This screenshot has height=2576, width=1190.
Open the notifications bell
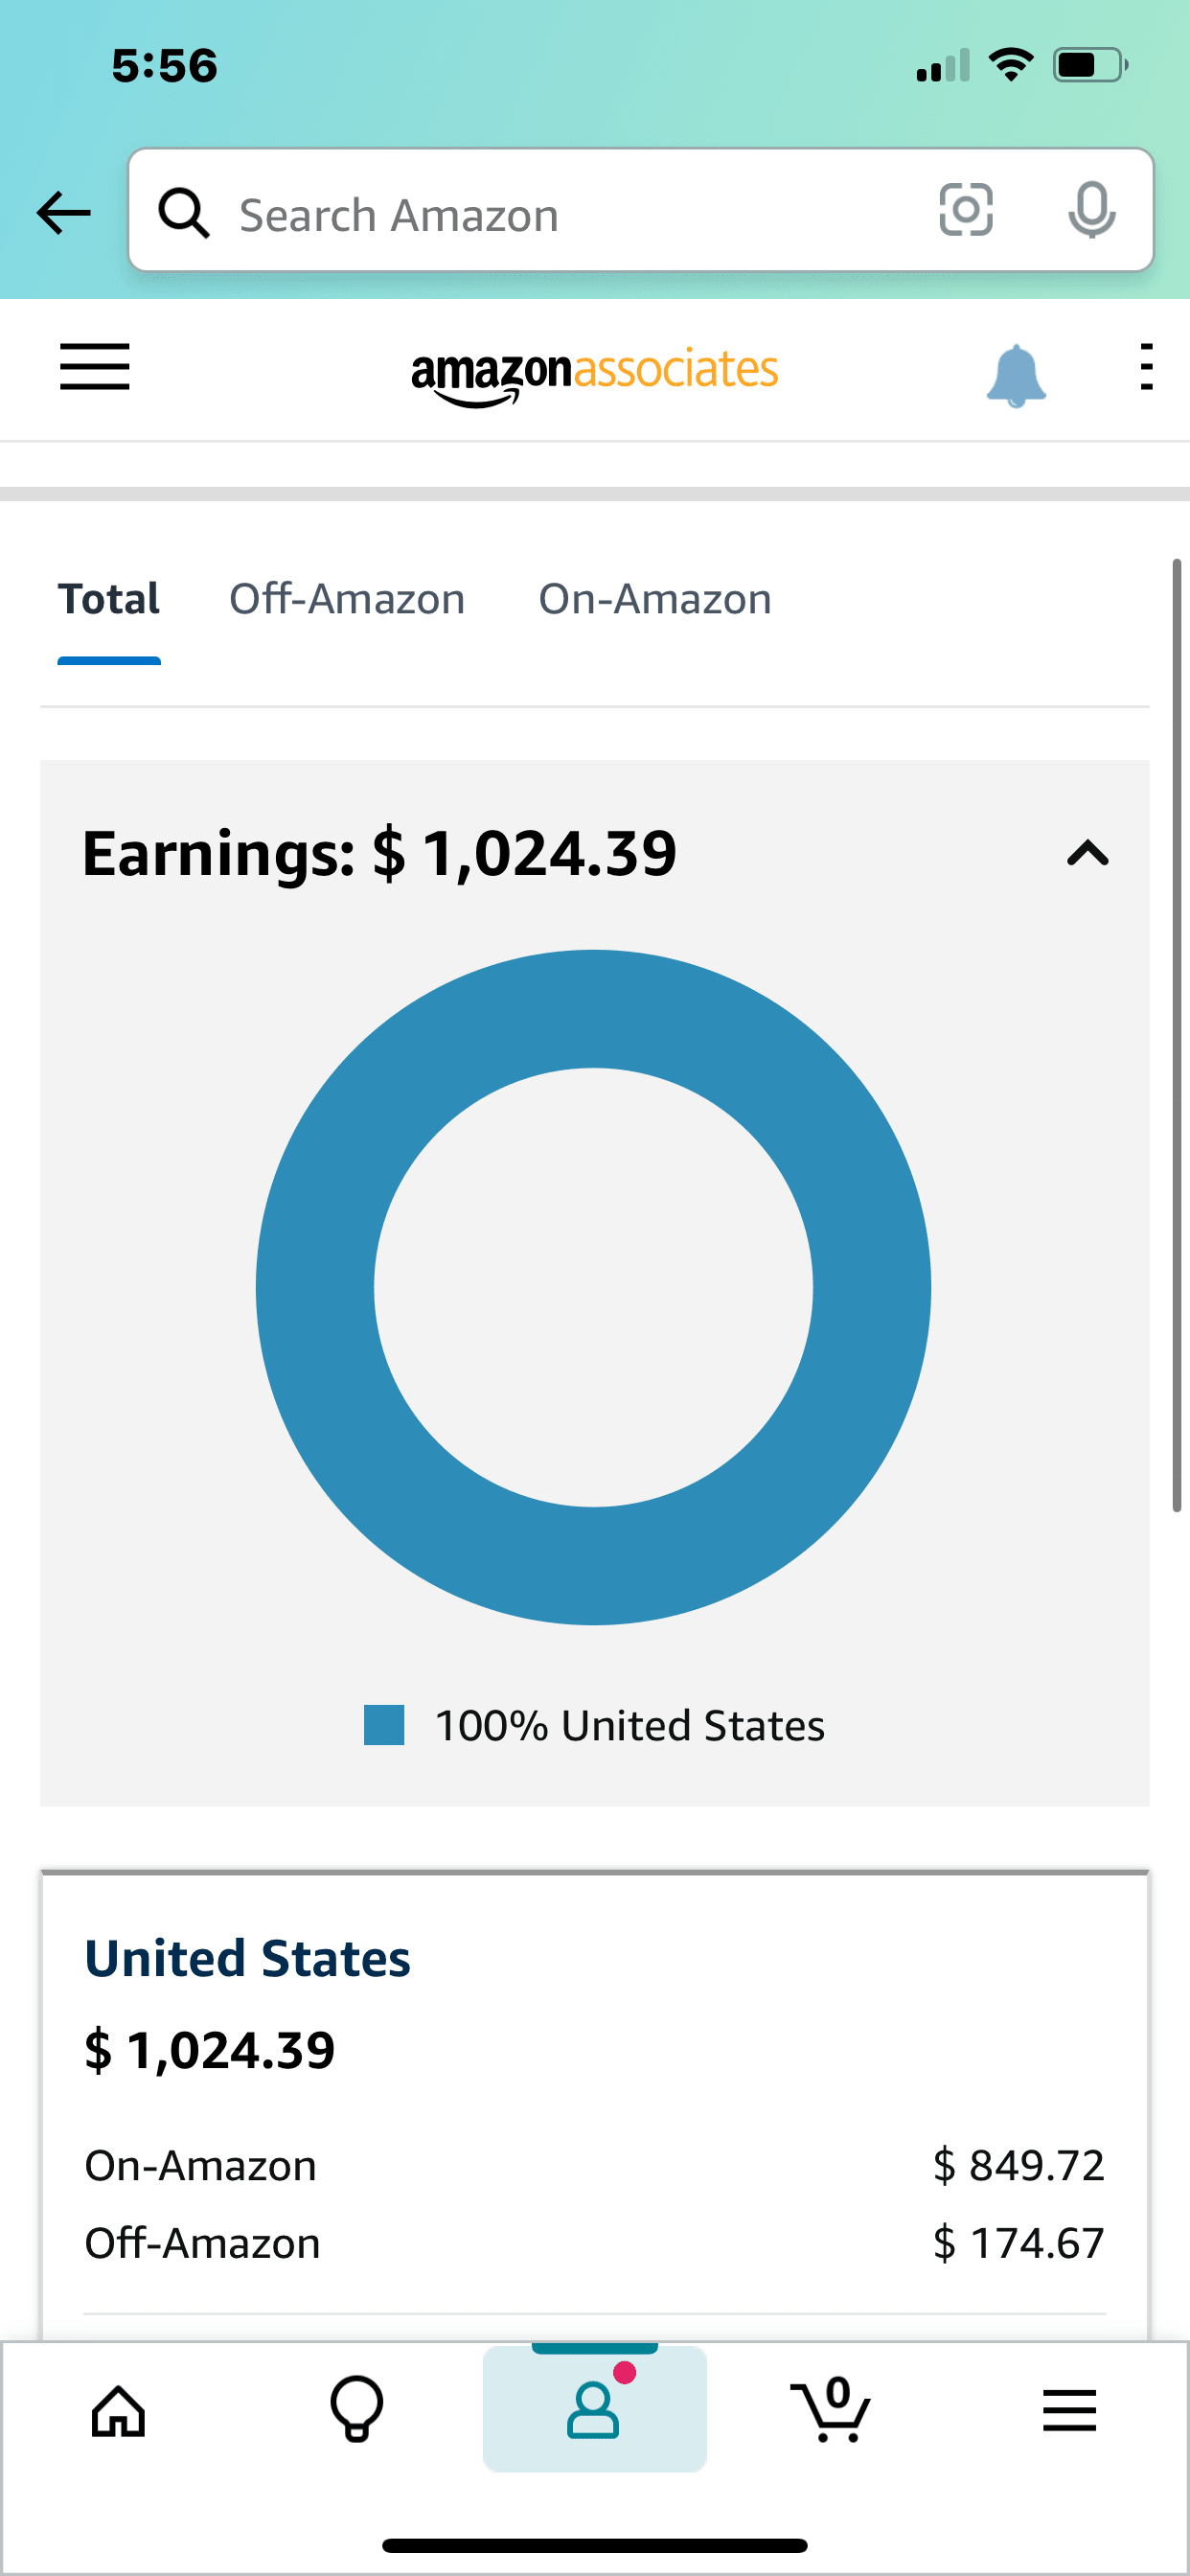click(x=1015, y=375)
